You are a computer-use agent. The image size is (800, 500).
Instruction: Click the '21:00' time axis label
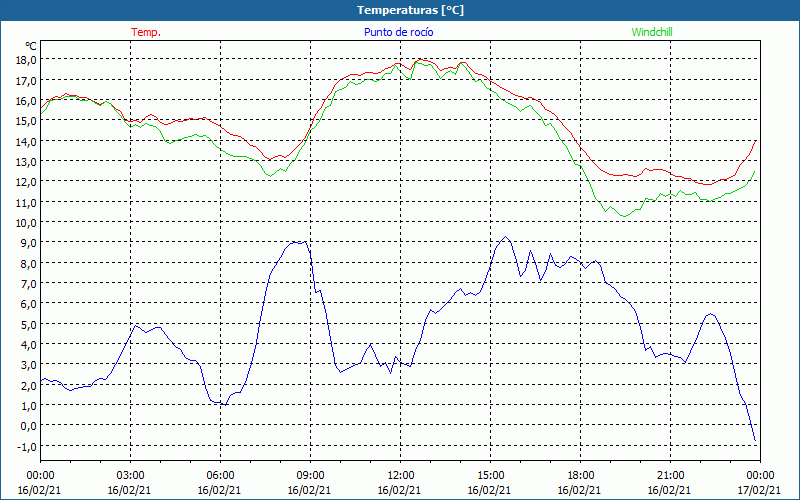tap(670, 476)
